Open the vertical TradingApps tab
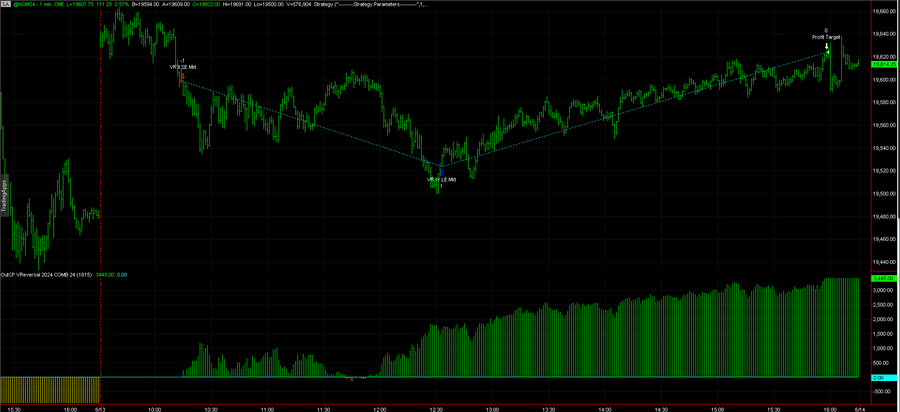900x412 pixels. tap(3, 195)
